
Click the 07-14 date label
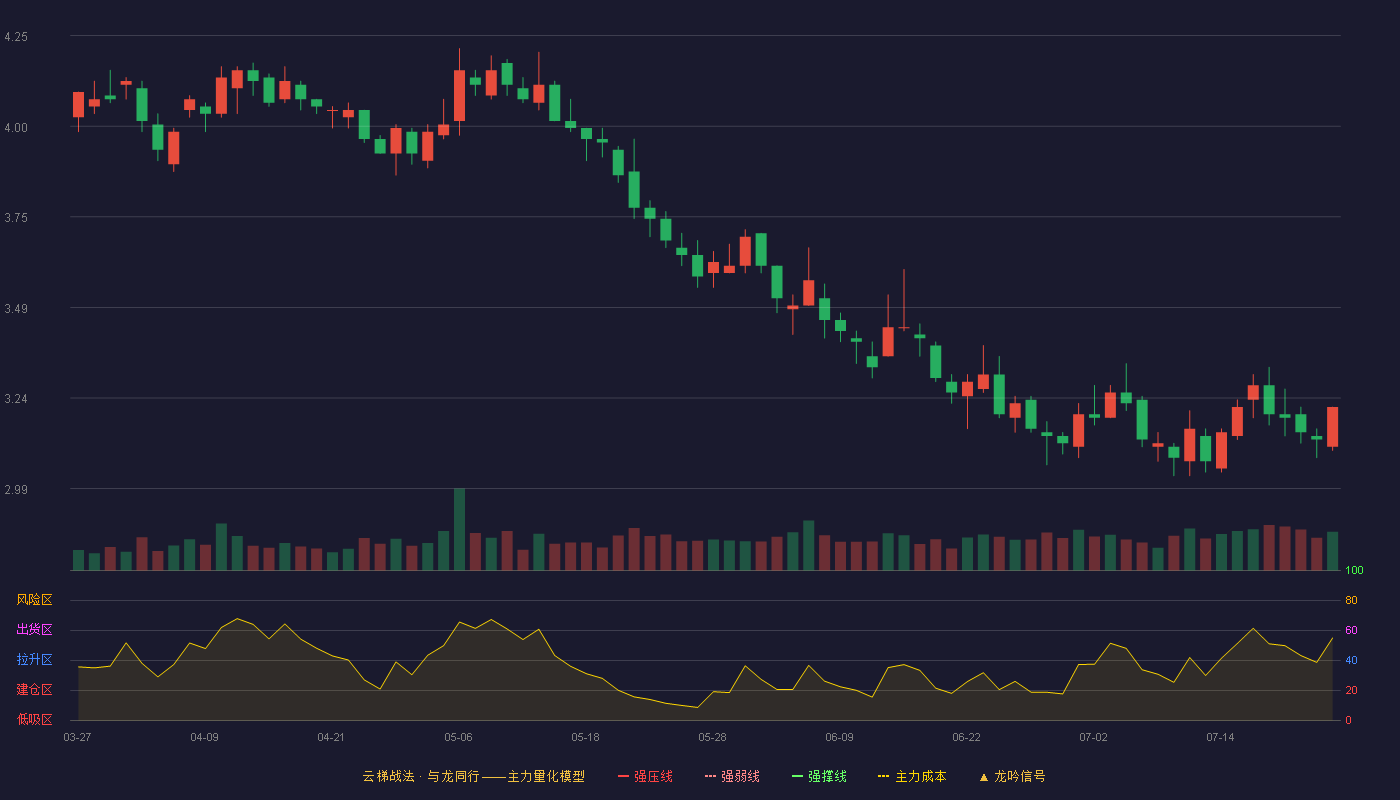point(1220,737)
